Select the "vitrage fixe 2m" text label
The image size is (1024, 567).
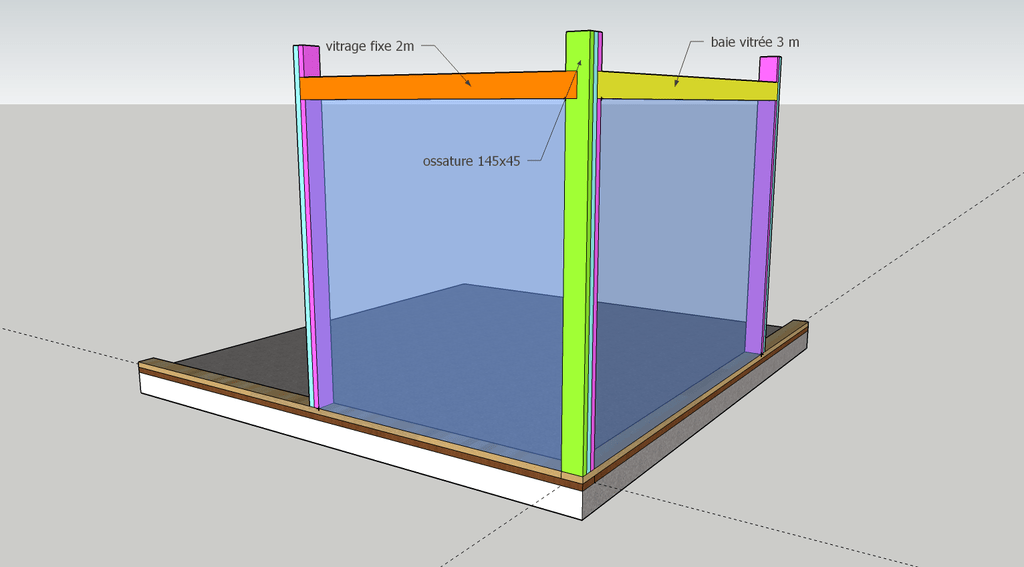click(x=370, y=46)
